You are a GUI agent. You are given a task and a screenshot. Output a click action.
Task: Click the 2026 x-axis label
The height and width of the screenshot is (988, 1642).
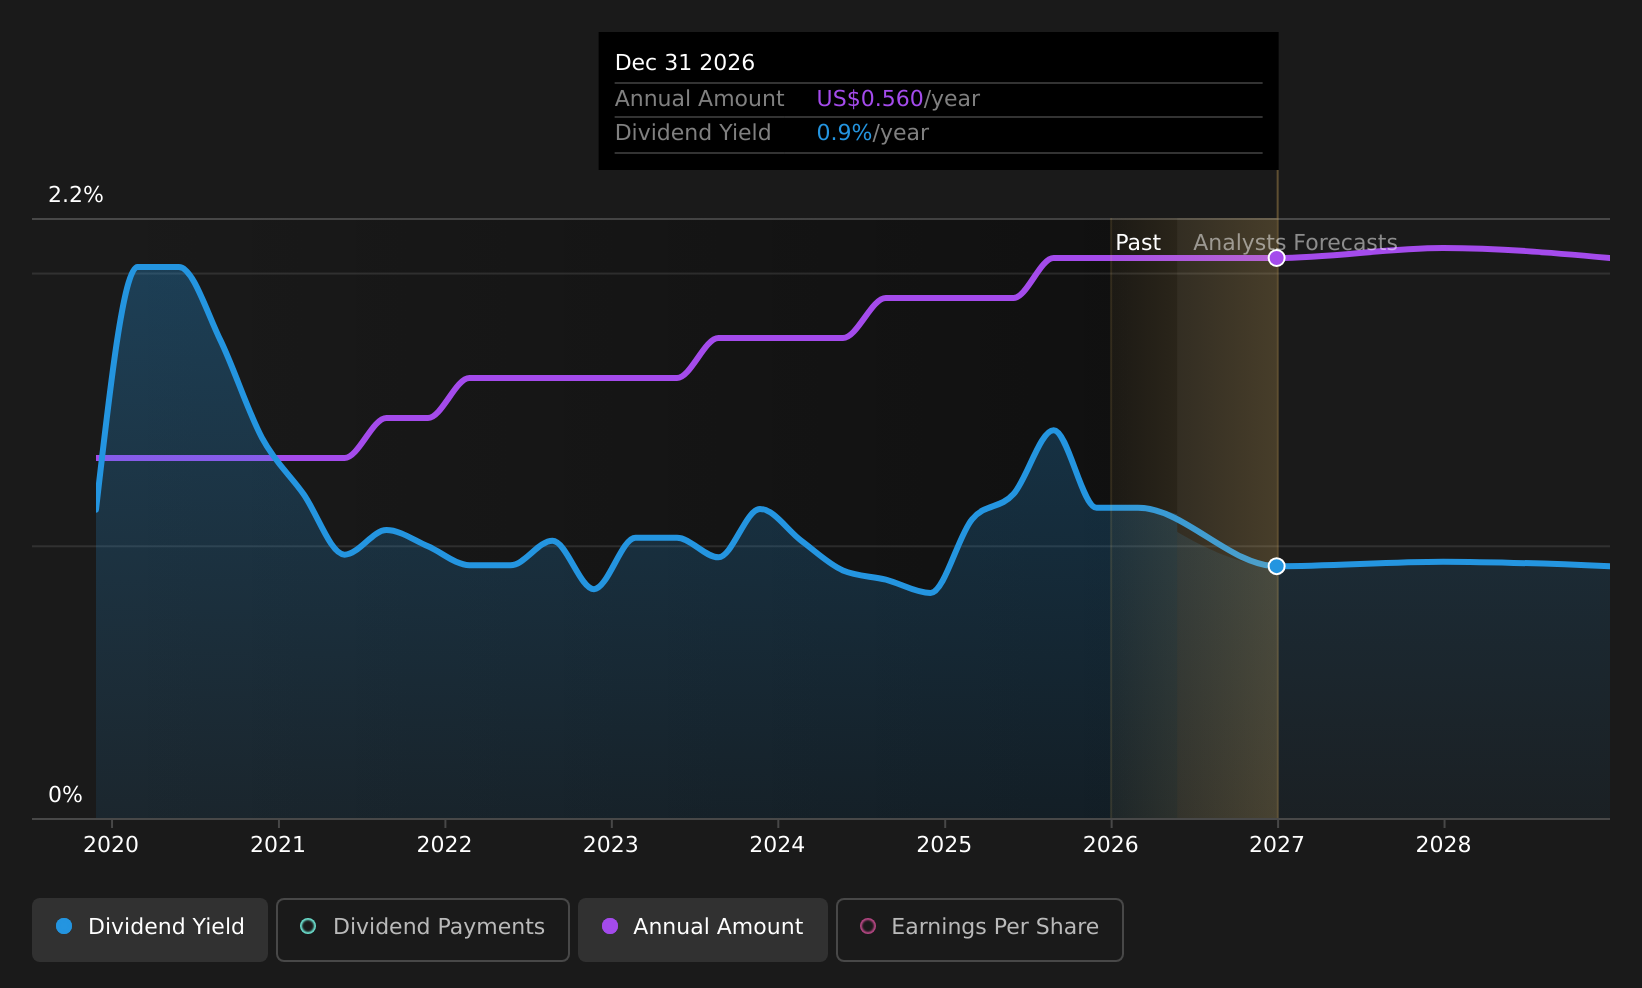(x=1110, y=845)
